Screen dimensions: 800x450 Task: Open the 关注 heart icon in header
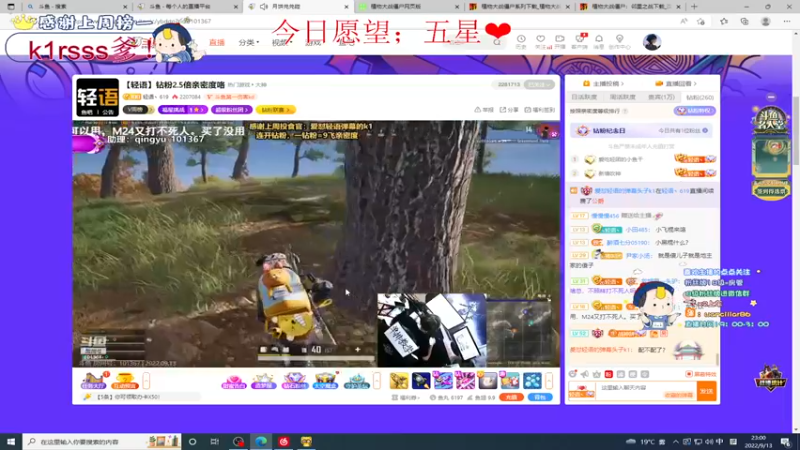pyautogui.click(x=541, y=41)
